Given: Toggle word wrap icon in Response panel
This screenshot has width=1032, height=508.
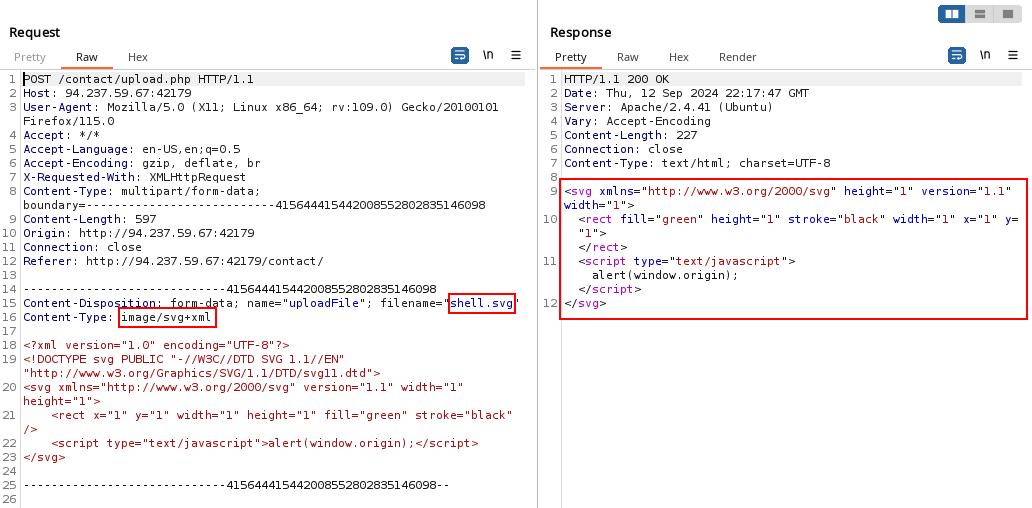Looking at the screenshot, I should 957,56.
